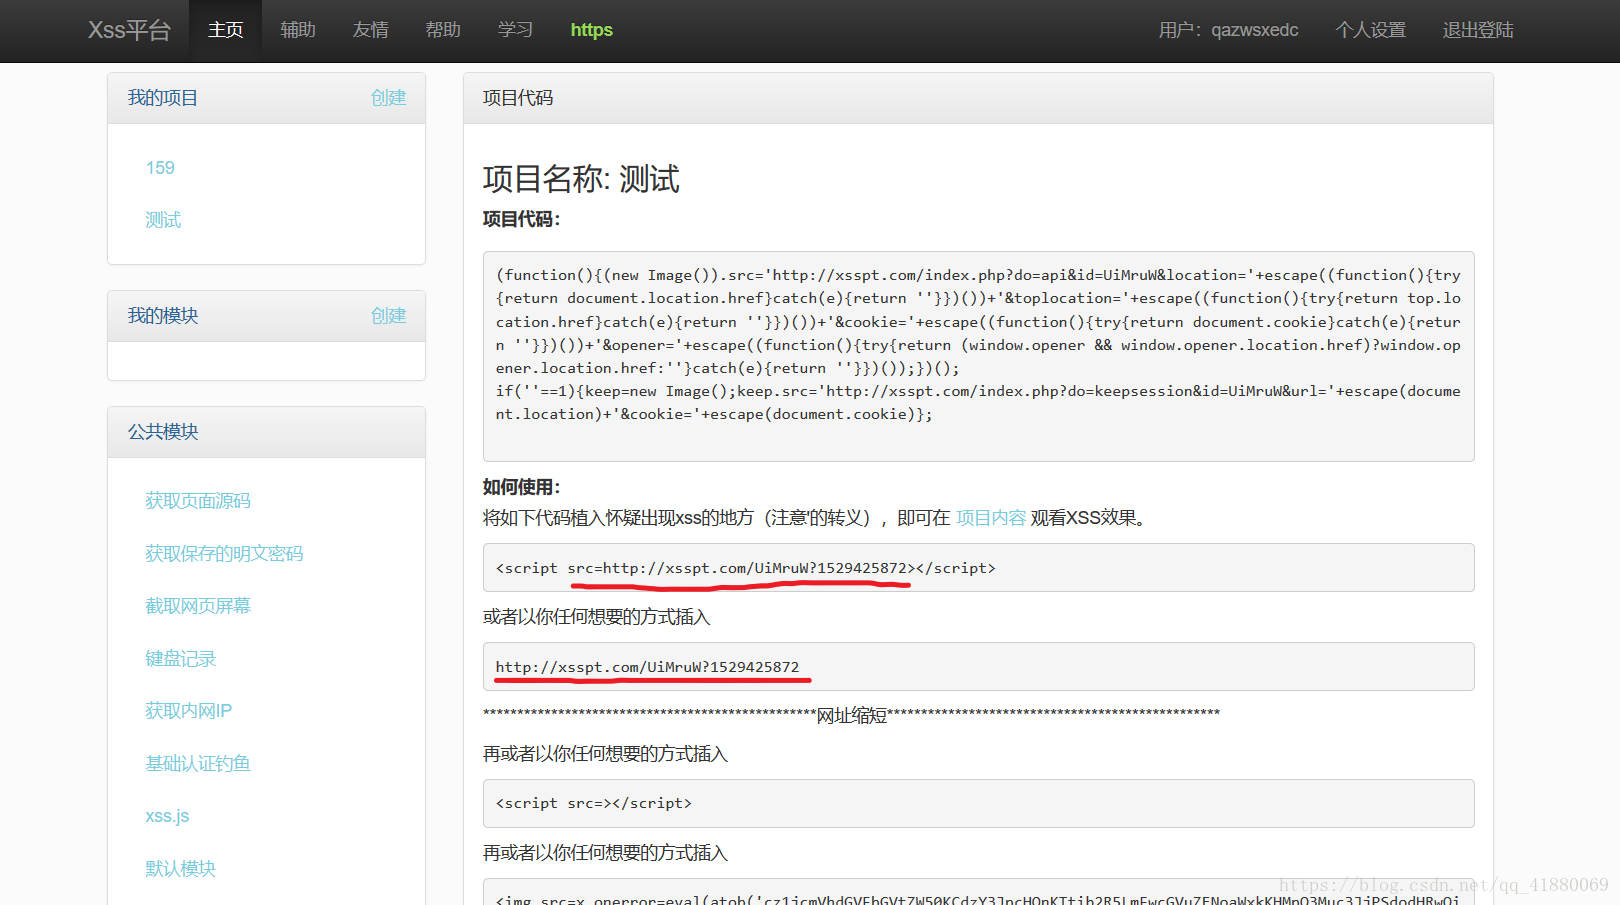Open the 截取网页屏幕 module
Image resolution: width=1620 pixels, height=905 pixels.
click(x=198, y=606)
